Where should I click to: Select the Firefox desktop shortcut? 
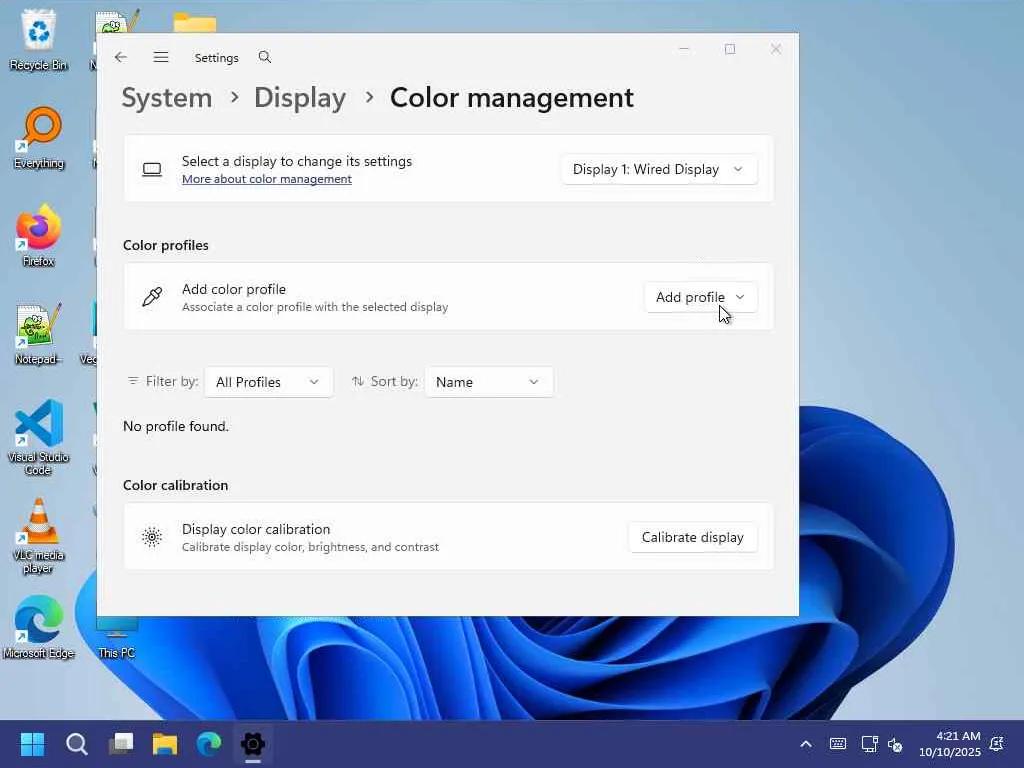pos(39,236)
